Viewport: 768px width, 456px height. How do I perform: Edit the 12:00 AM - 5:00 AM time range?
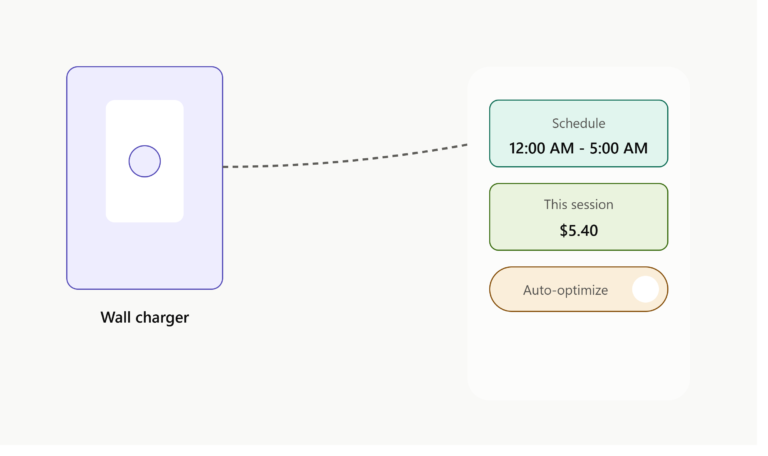(578, 148)
